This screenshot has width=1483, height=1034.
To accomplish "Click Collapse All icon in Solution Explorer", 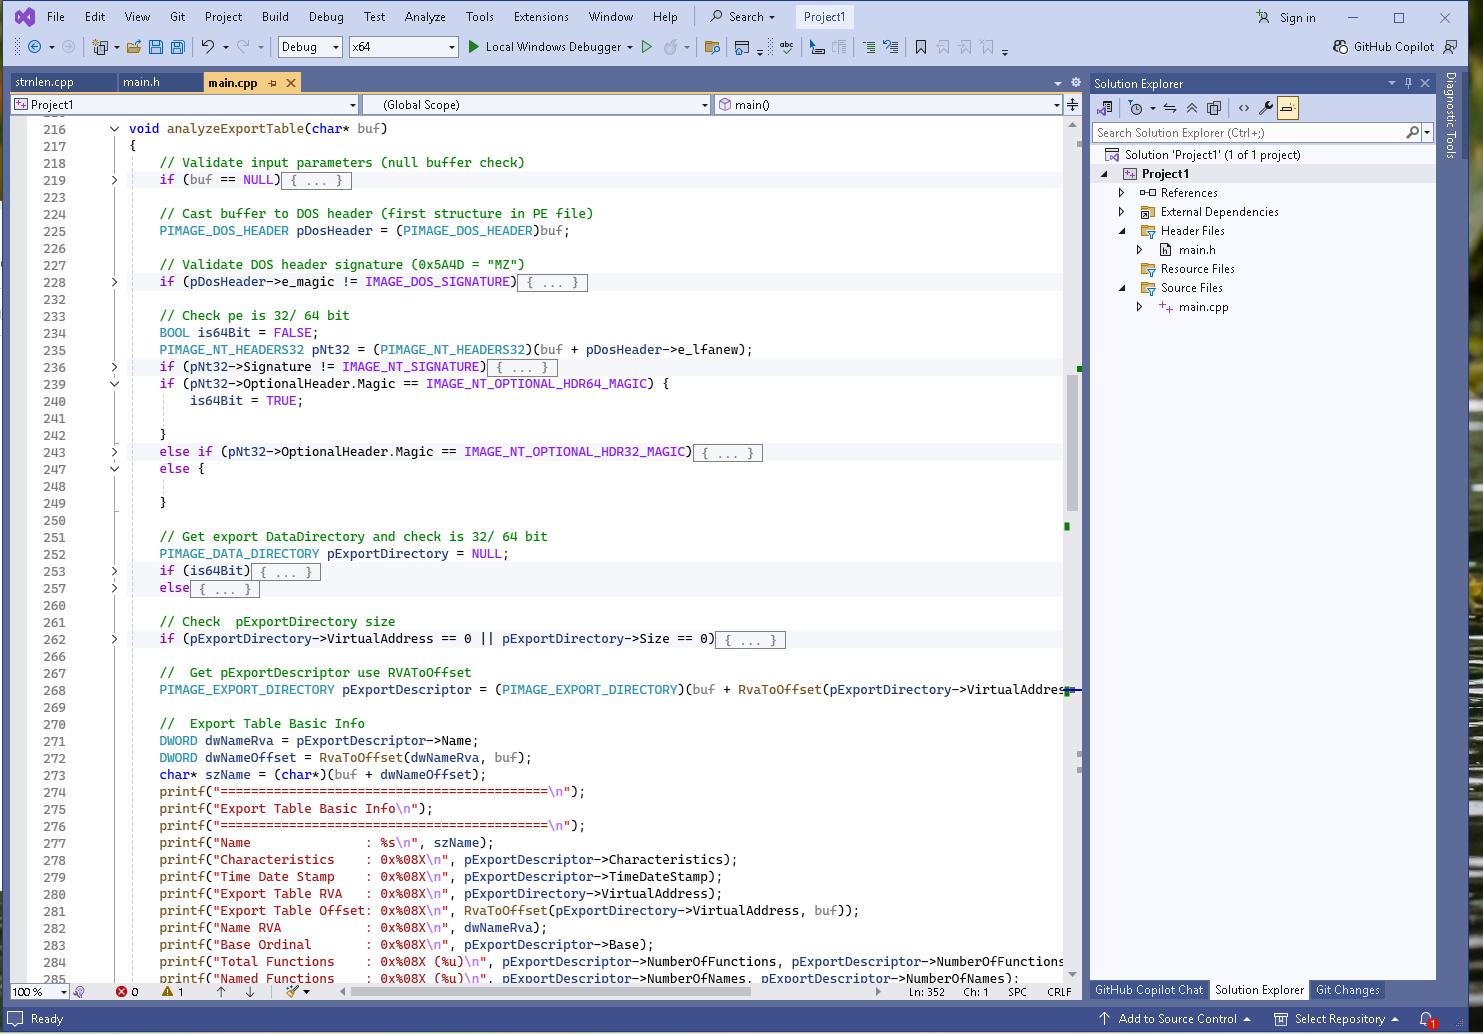I will click(1192, 108).
